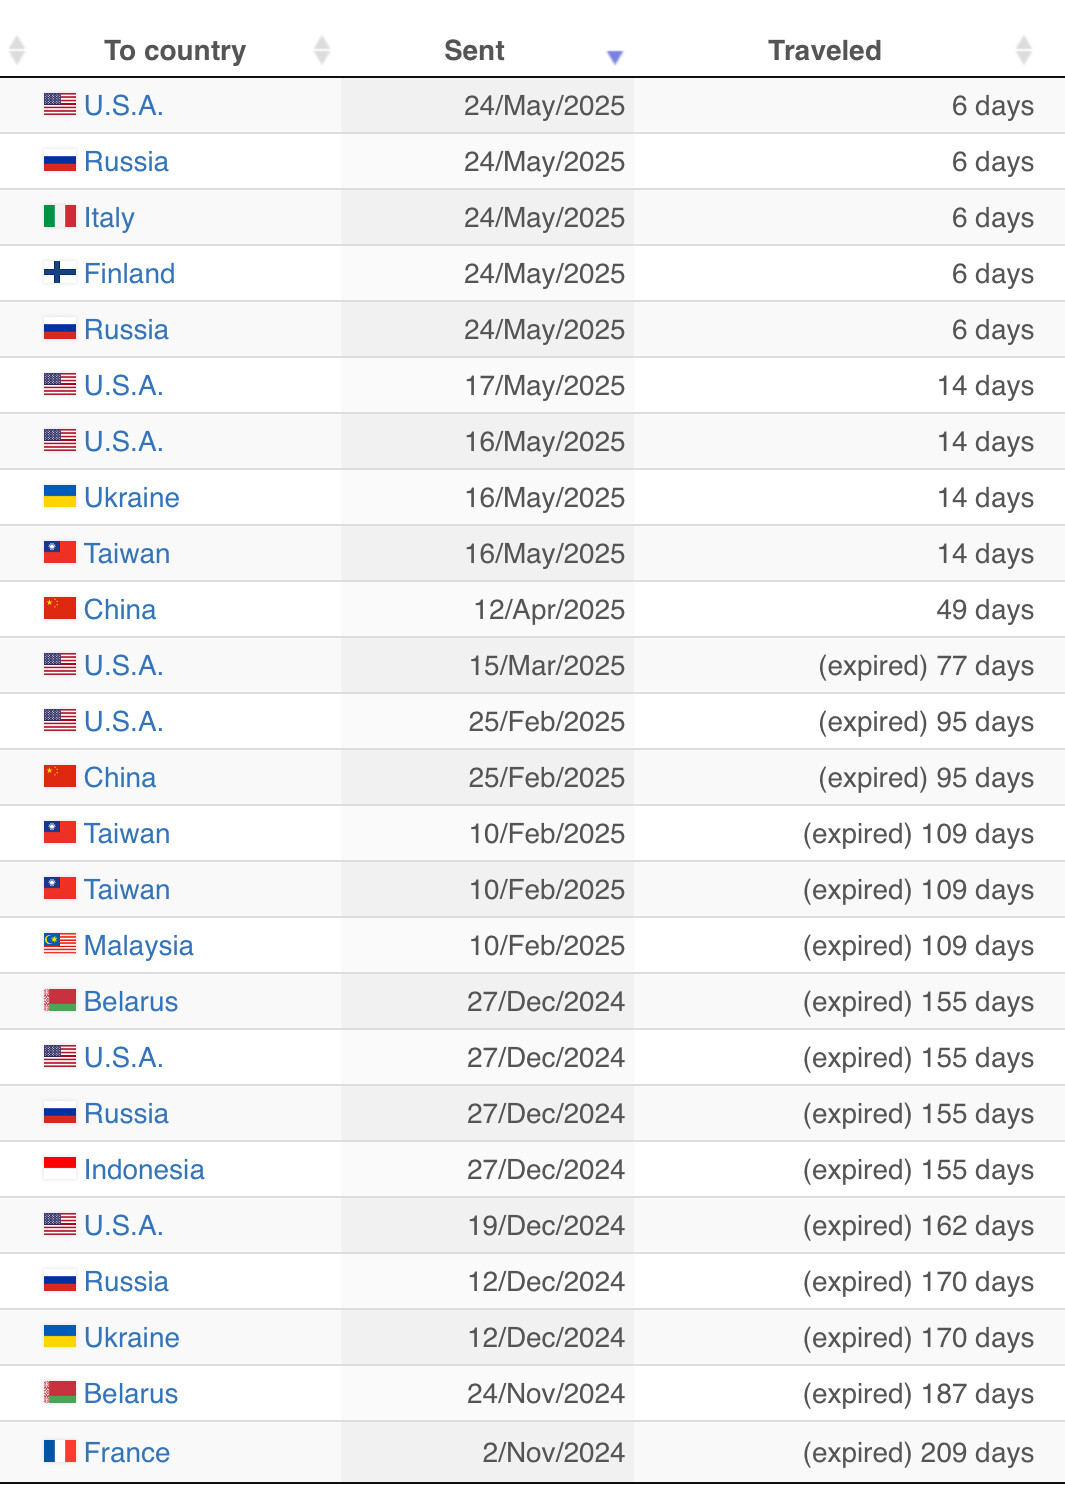This screenshot has width=1065, height=1487.
Task: Click the Italy flag icon
Action: [60, 216]
